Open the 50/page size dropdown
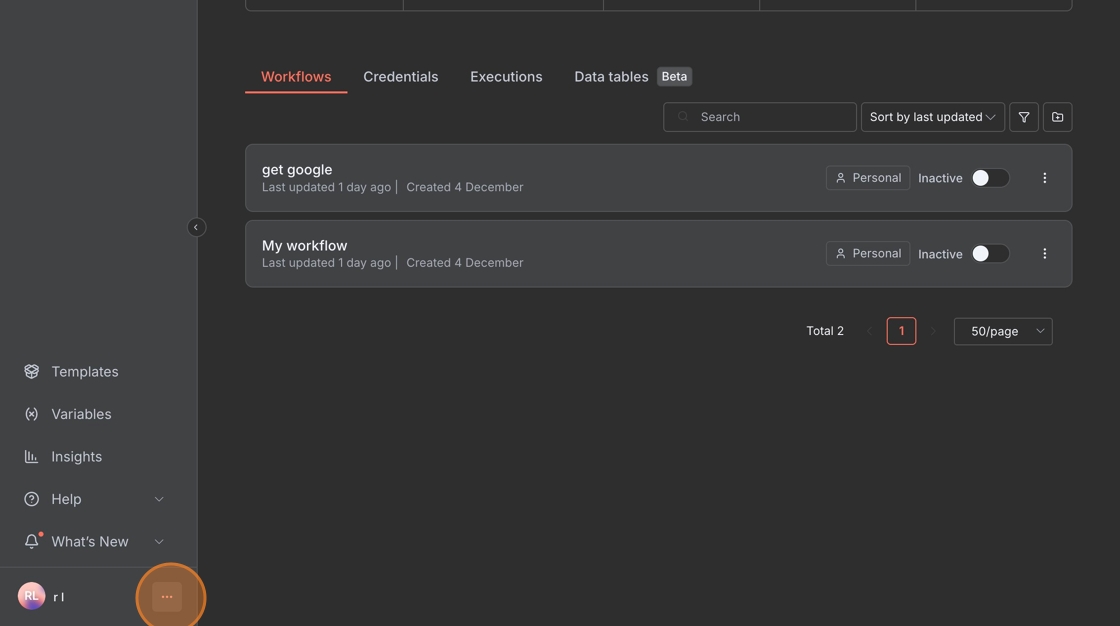1120x626 pixels. point(1002,331)
